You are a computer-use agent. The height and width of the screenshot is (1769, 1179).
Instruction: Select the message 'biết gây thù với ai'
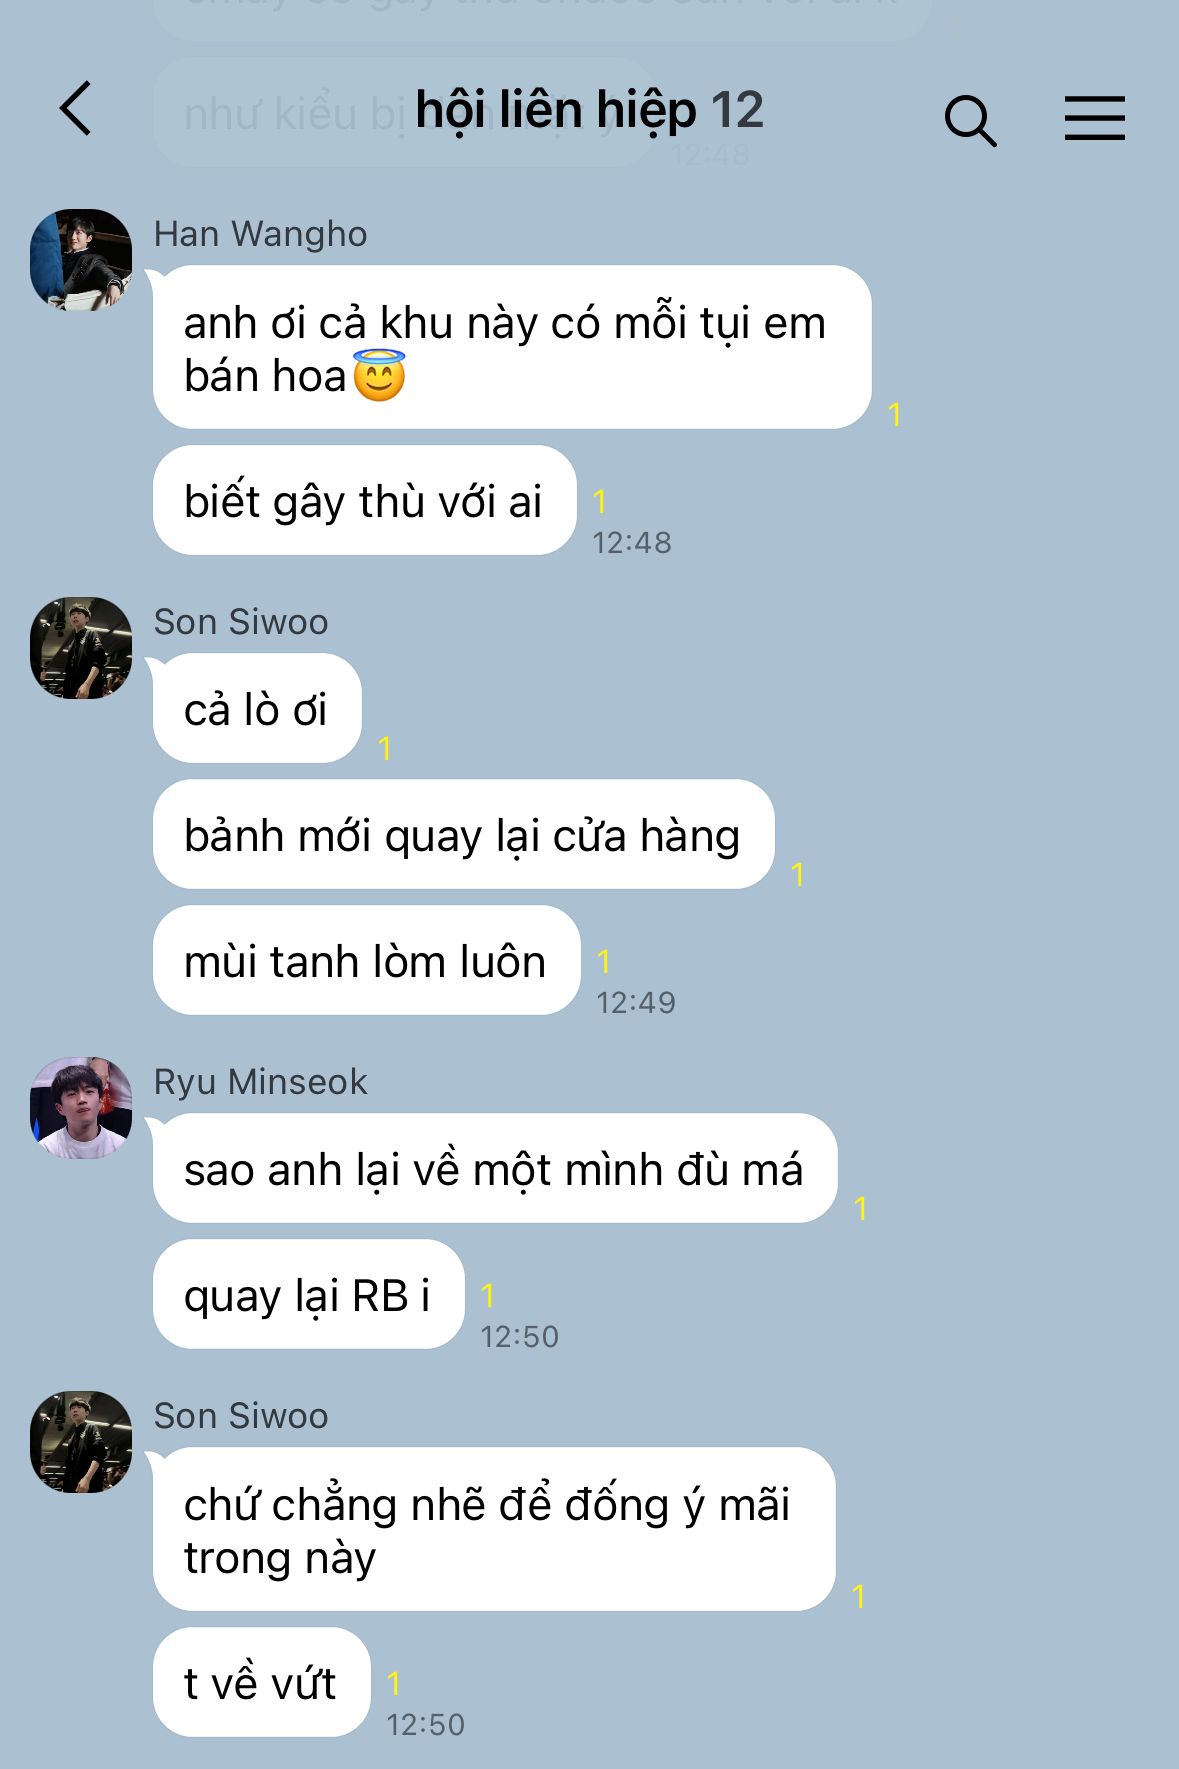tap(364, 500)
